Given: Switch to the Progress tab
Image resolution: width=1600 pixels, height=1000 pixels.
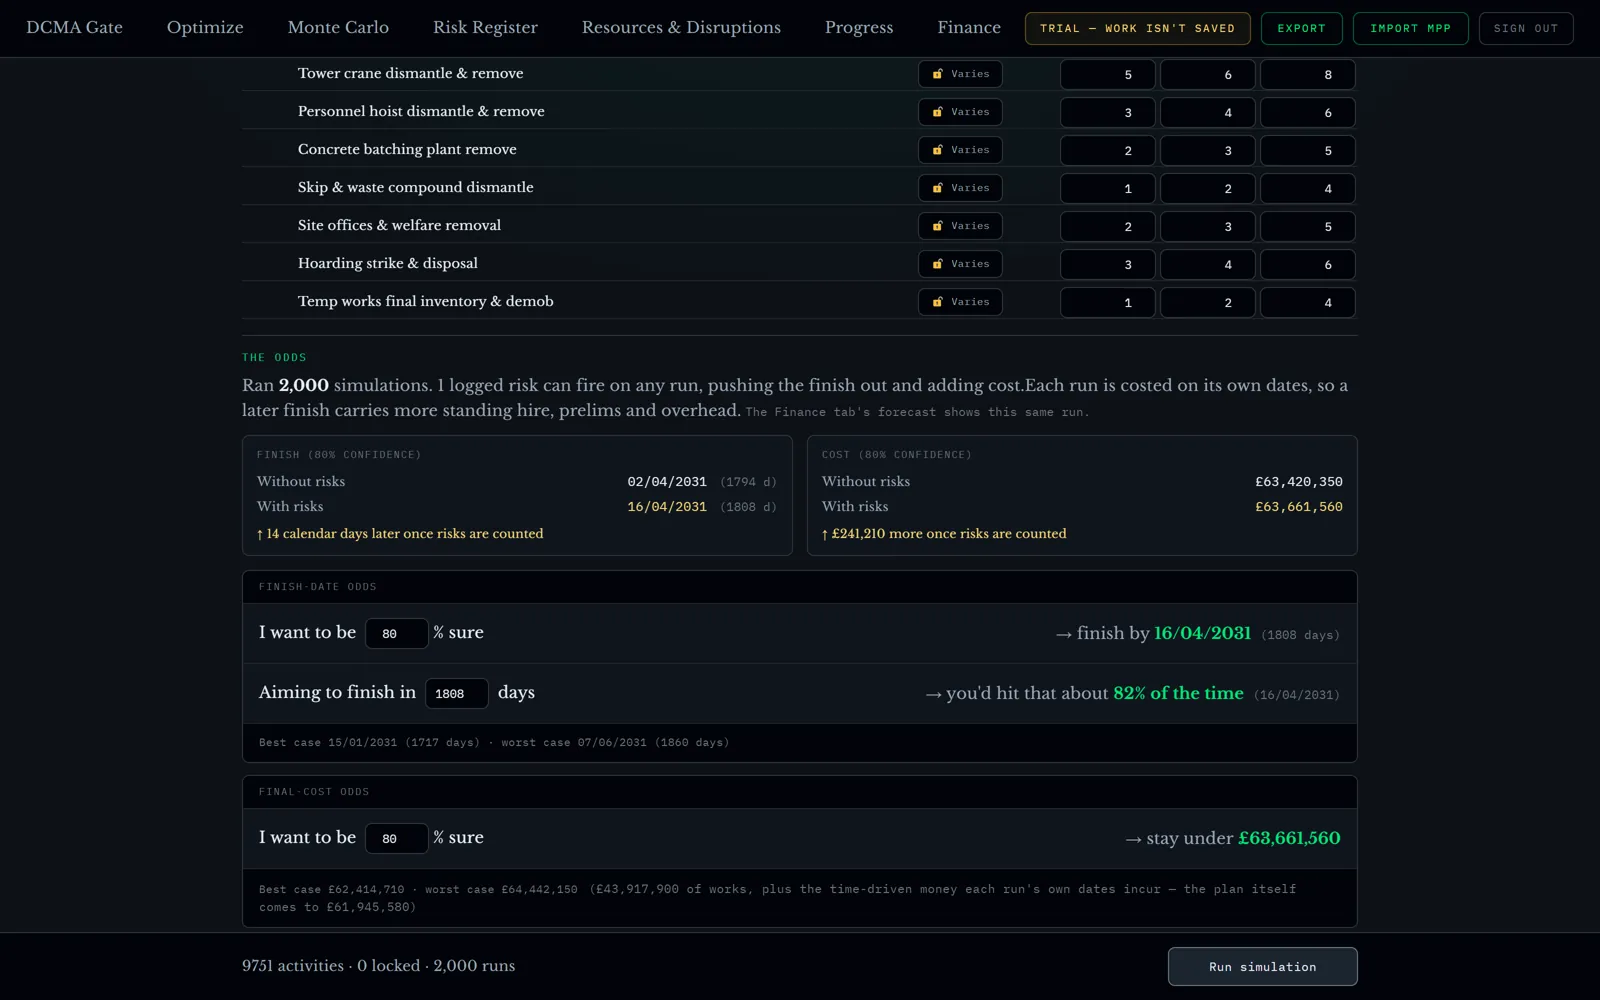Looking at the screenshot, I should point(859,28).
